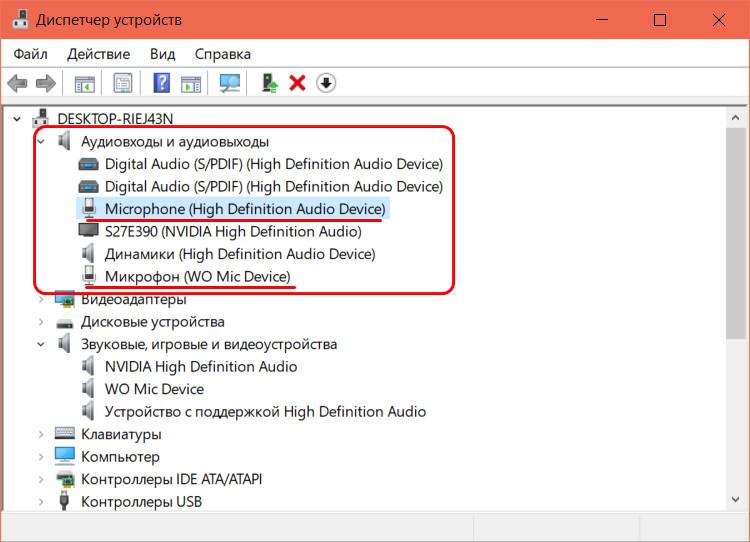Open the Вид menu

(x=163, y=54)
